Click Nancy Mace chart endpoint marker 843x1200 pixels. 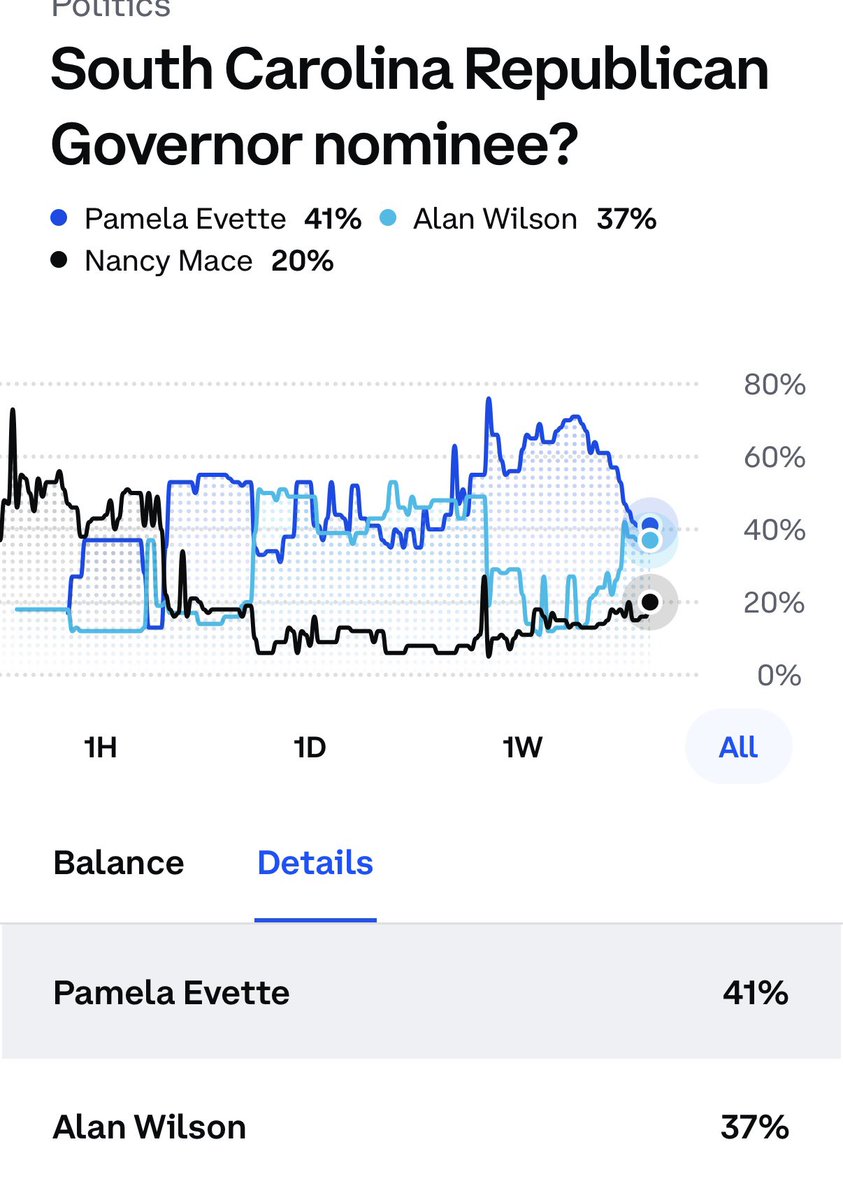click(650, 602)
